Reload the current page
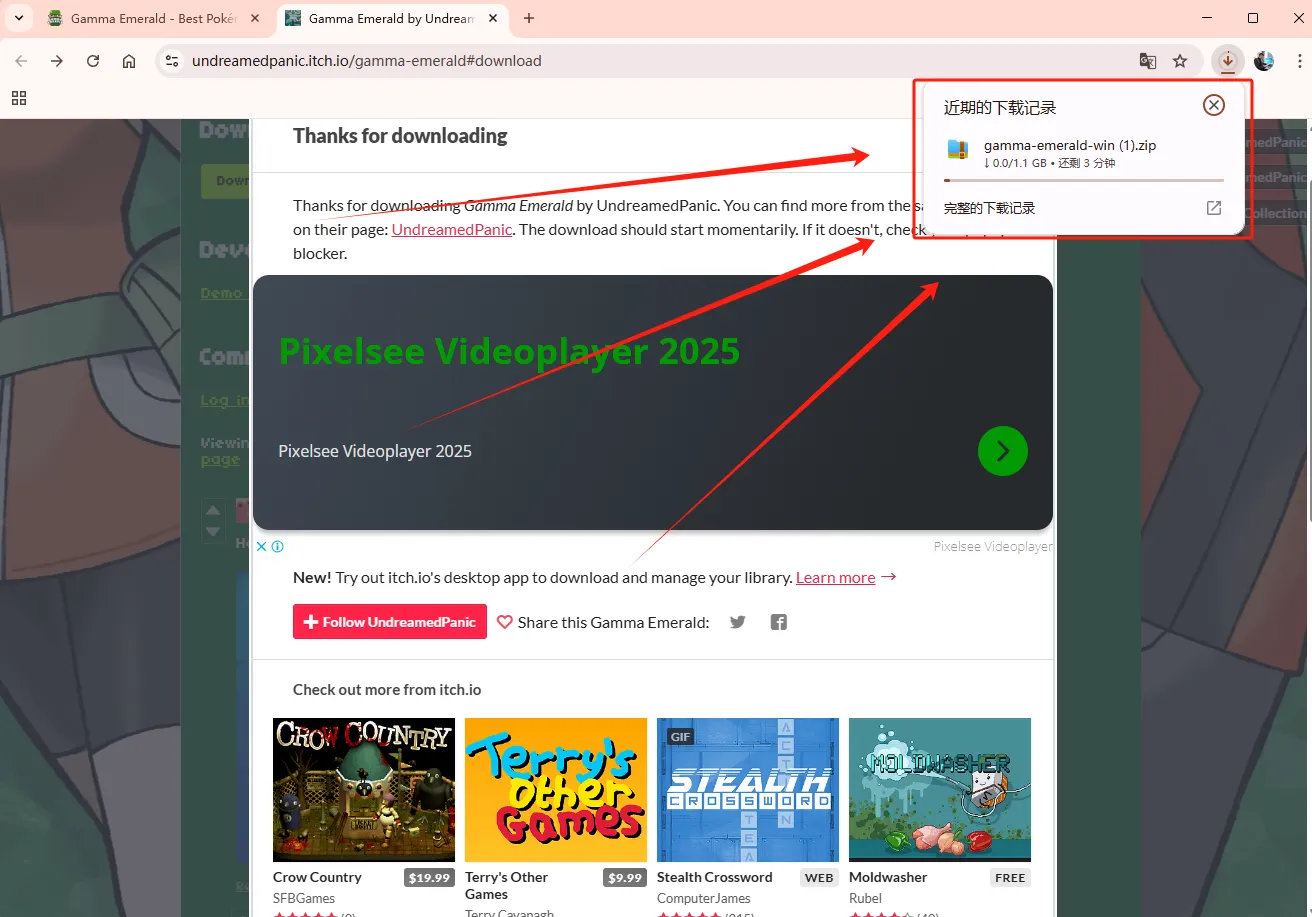Viewport: 1312px width, 917px height. tap(93, 61)
